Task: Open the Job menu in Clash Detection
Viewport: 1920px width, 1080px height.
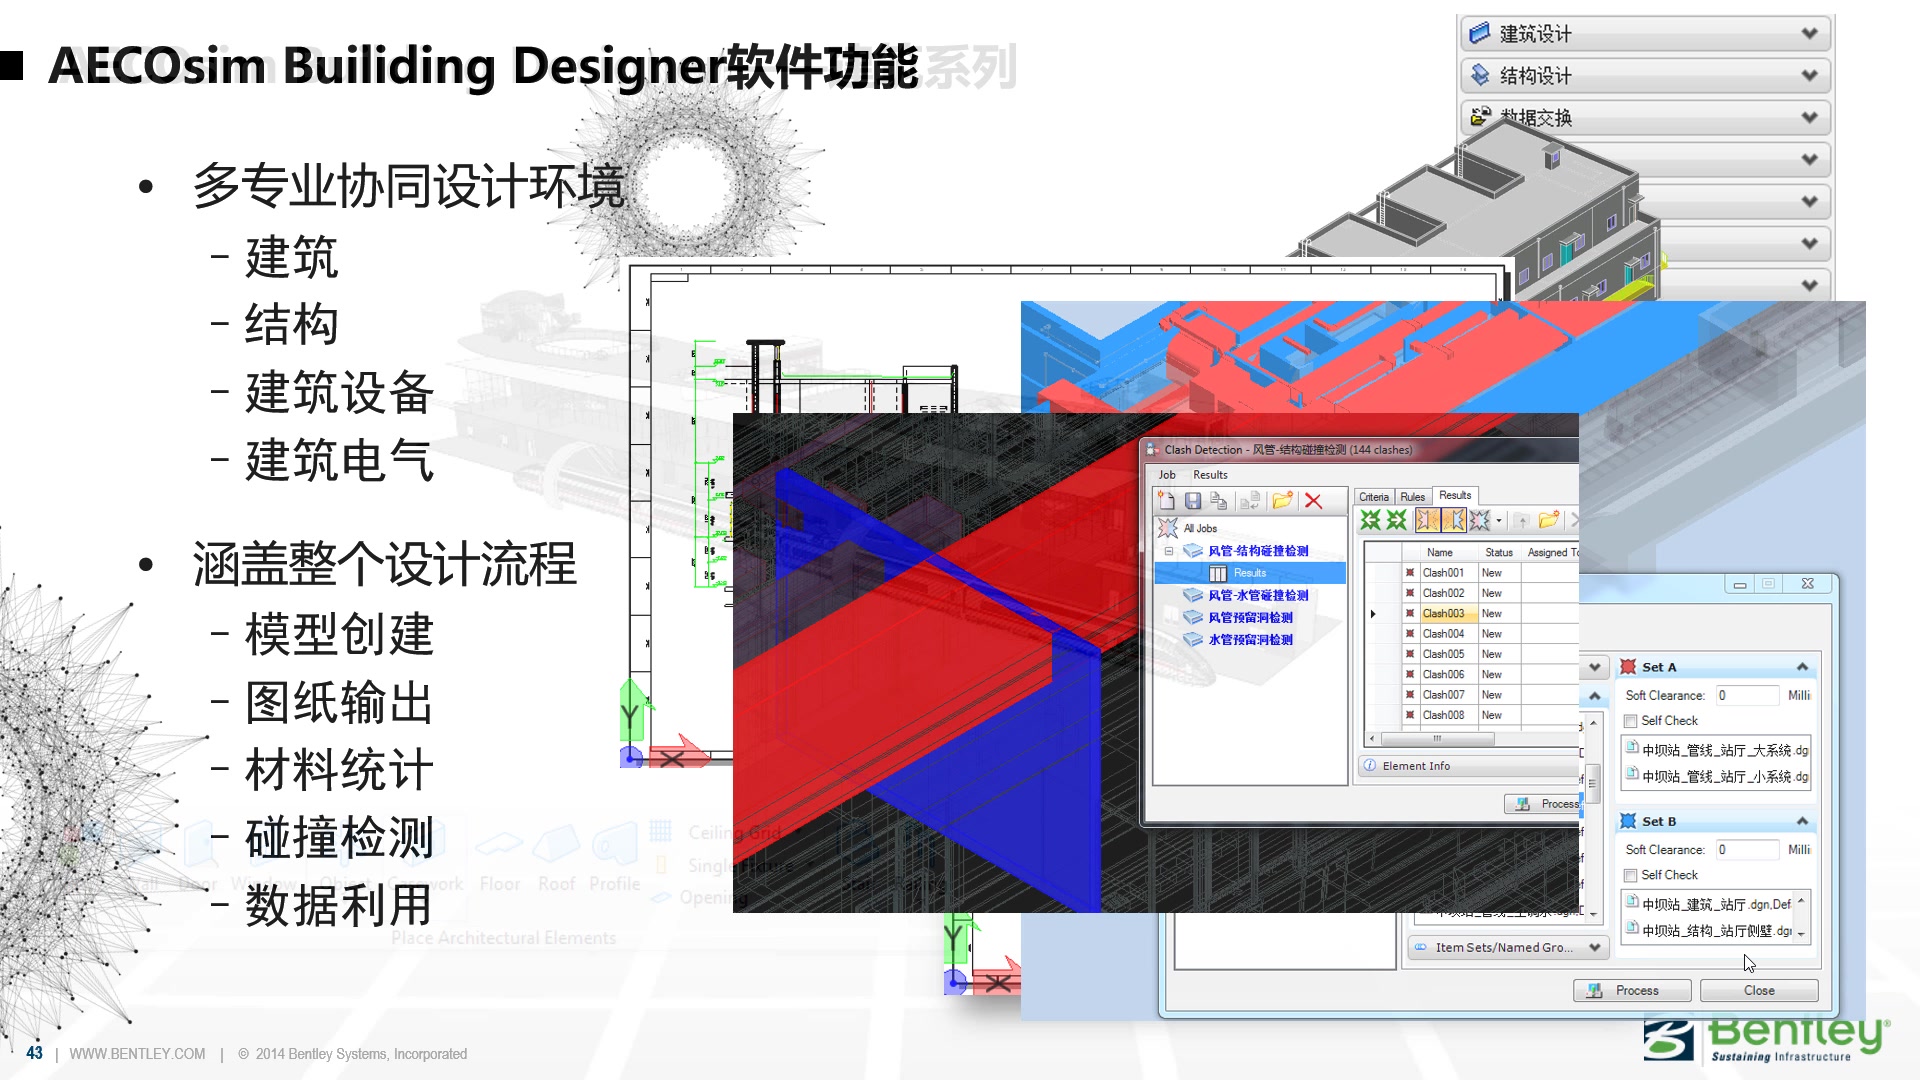Action: coord(1167,475)
